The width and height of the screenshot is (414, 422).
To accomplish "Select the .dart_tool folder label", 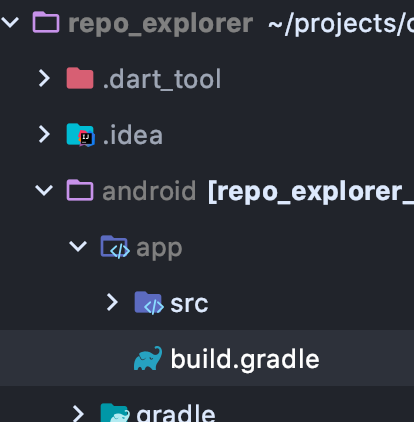I will (x=162, y=79).
